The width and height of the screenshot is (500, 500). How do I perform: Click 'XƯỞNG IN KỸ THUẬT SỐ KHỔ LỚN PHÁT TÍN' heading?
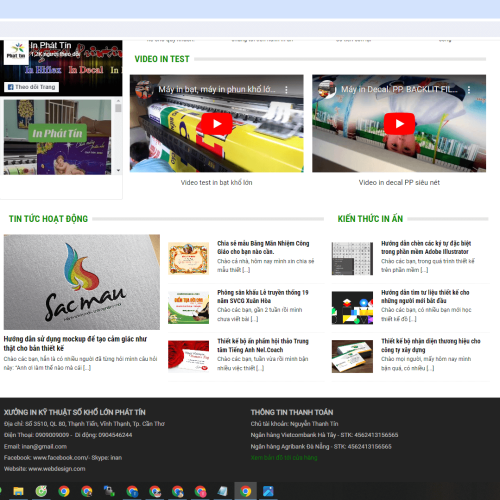(x=75, y=412)
